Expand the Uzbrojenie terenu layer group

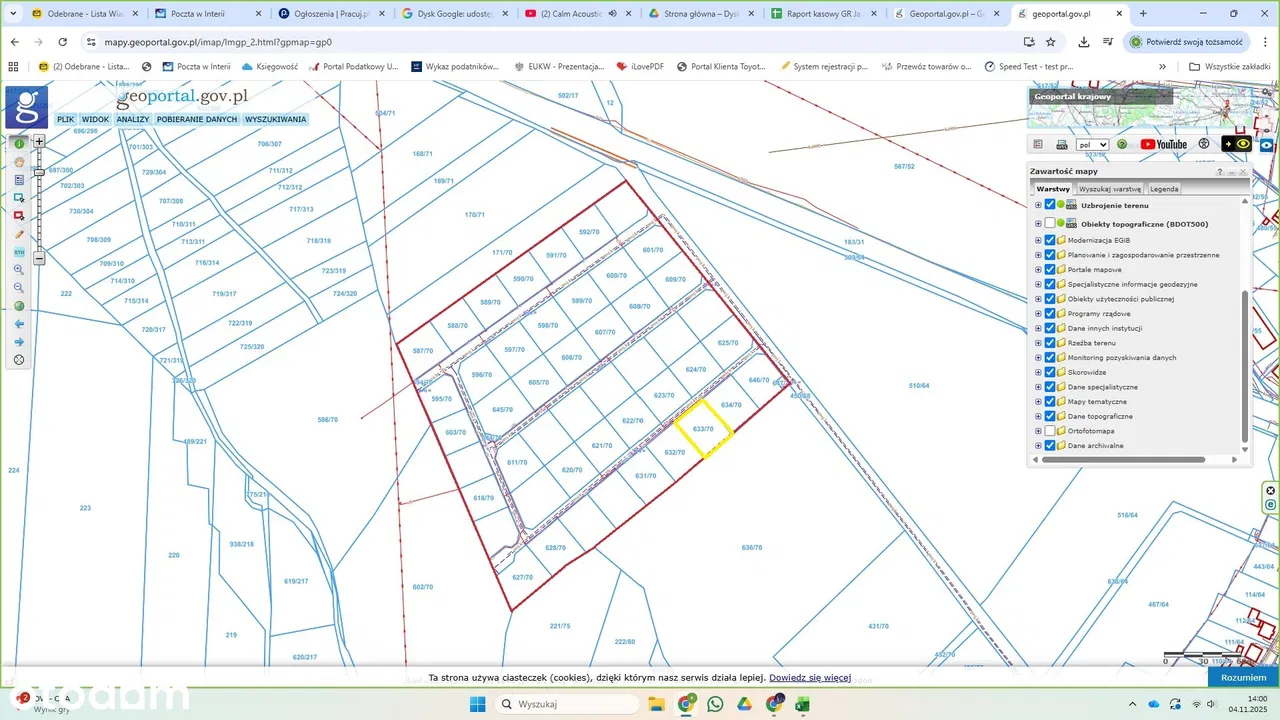coord(1038,205)
